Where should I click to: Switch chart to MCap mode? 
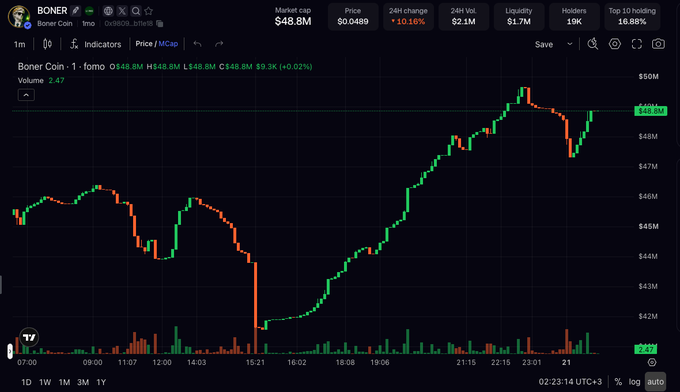pyautogui.click(x=168, y=44)
